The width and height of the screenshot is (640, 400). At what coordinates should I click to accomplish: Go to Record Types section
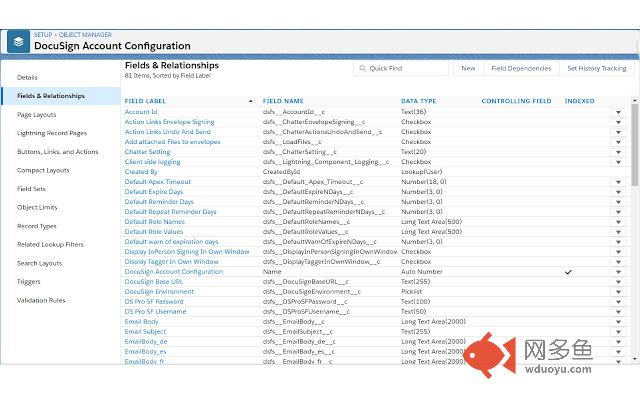[x=37, y=226]
